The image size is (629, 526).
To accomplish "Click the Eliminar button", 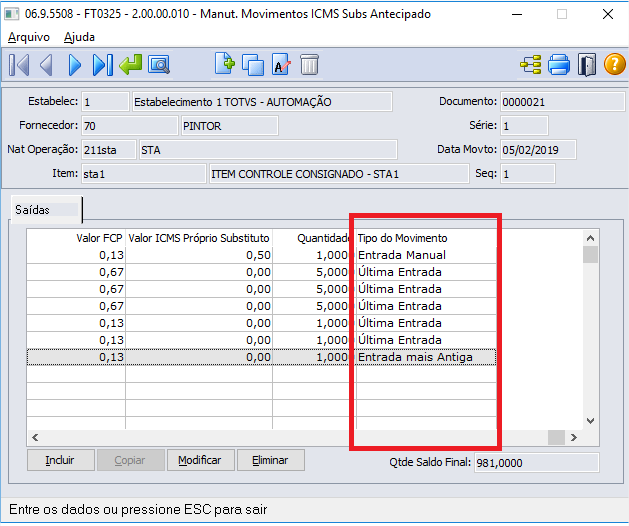I will (271, 460).
